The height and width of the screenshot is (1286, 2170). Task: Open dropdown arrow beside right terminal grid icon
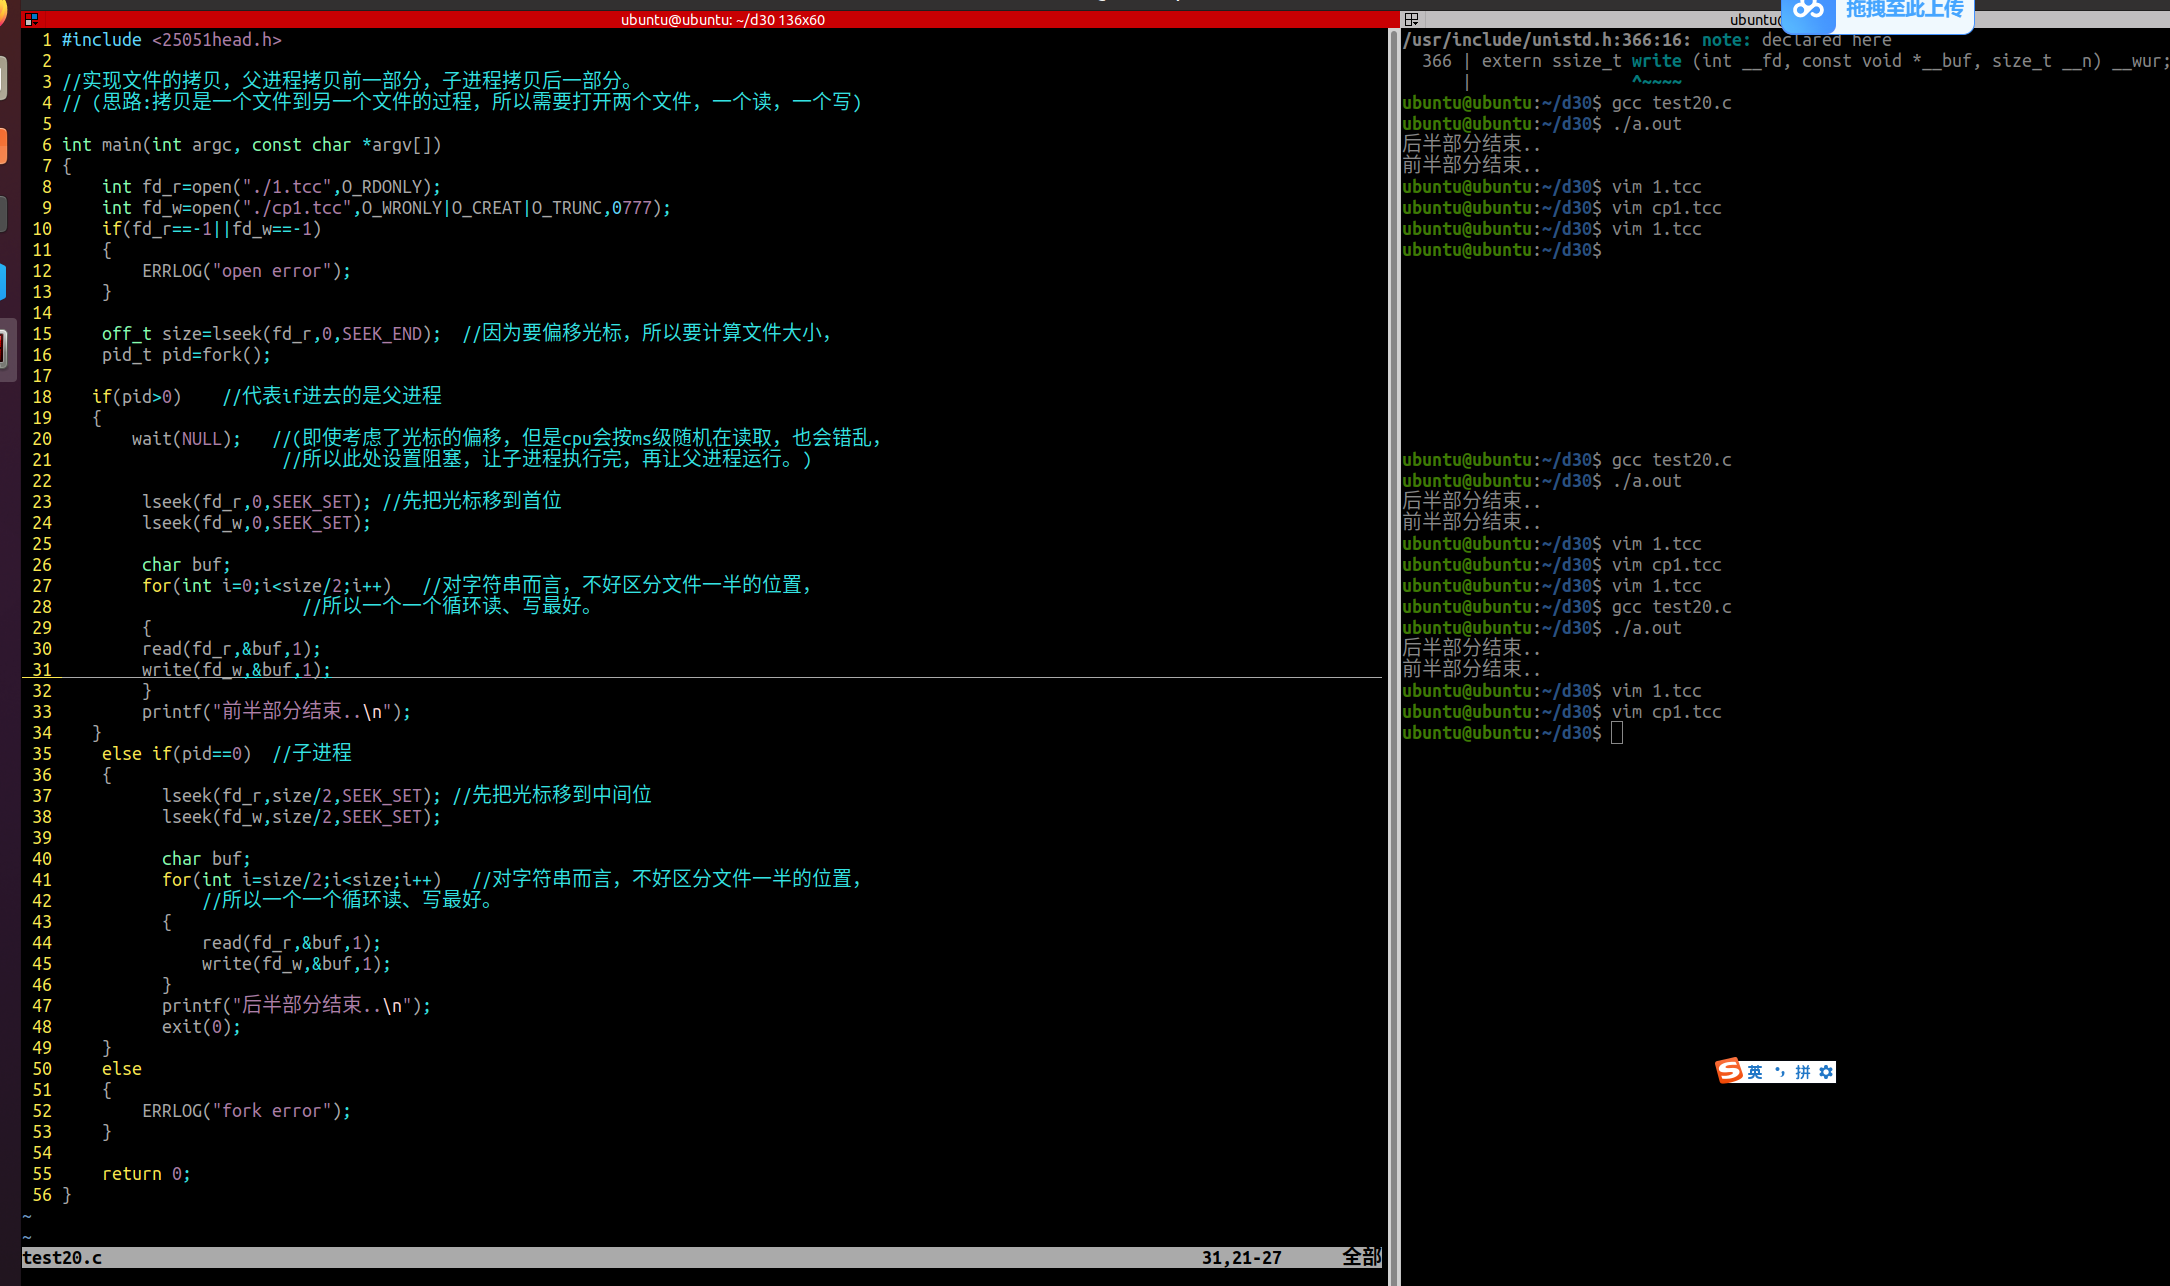click(1418, 22)
